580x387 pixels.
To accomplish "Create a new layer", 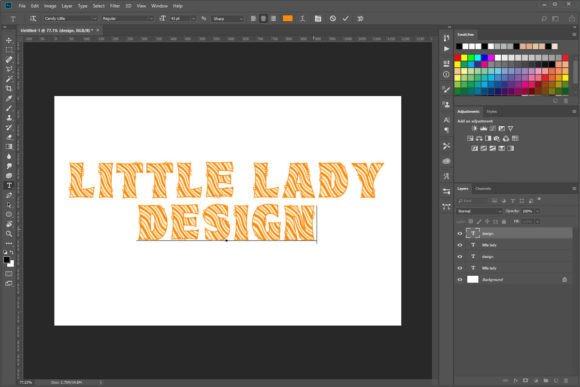I will pos(556,380).
